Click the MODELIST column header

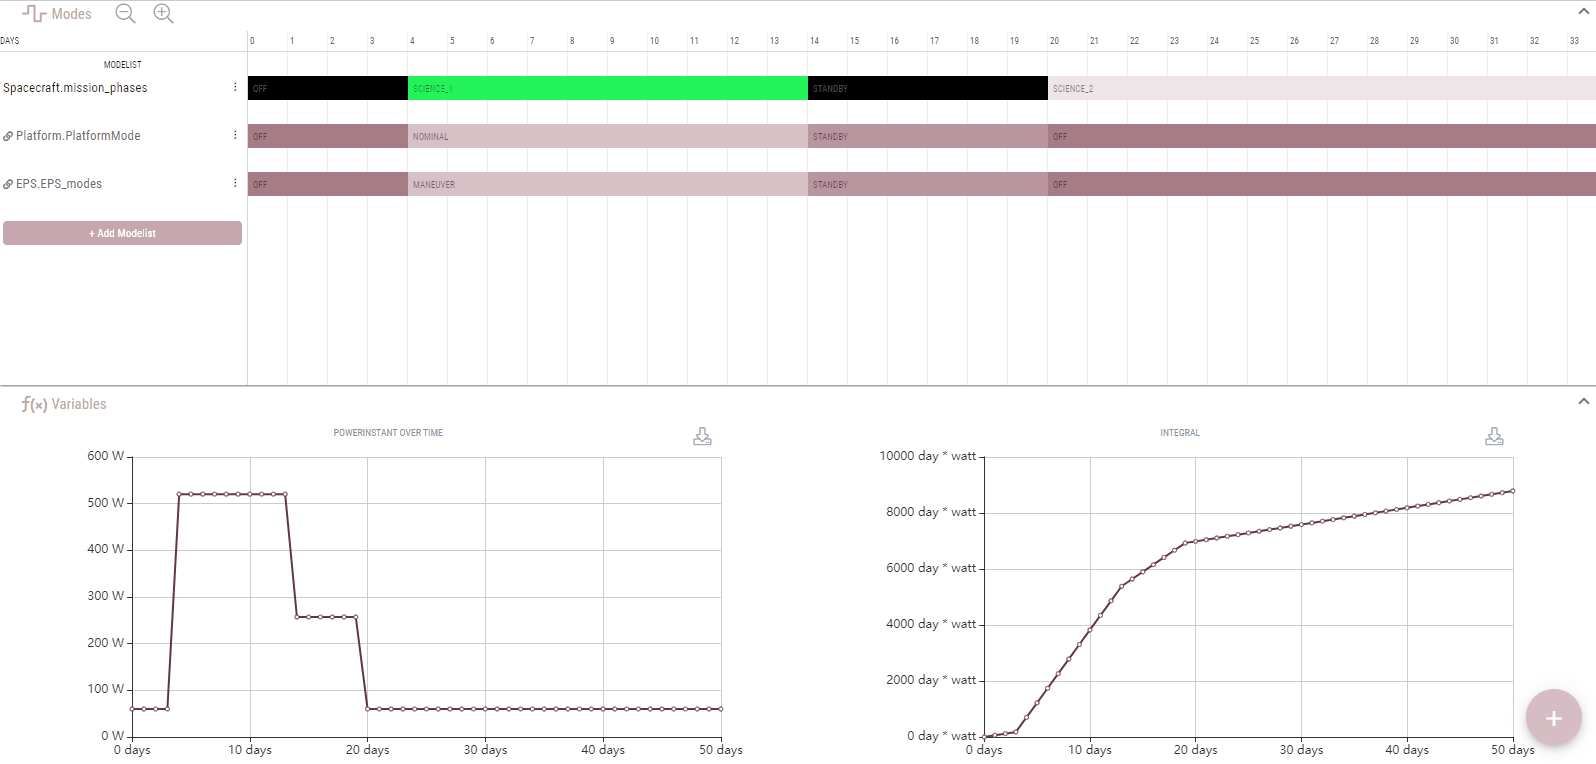(123, 65)
